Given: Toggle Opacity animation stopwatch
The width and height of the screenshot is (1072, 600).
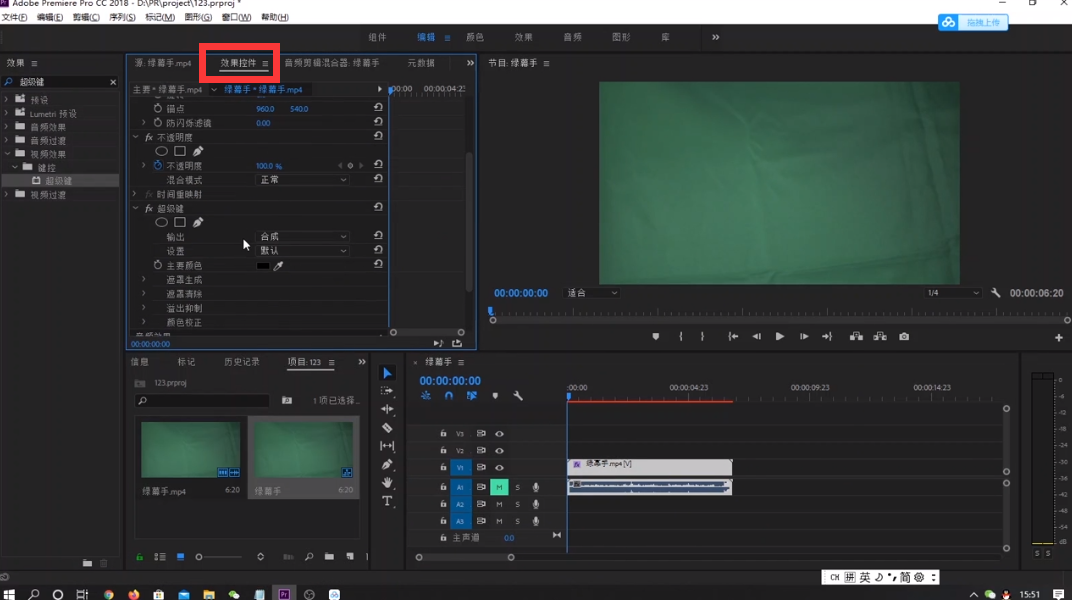Looking at the screenshot, I should pos(158,165).
